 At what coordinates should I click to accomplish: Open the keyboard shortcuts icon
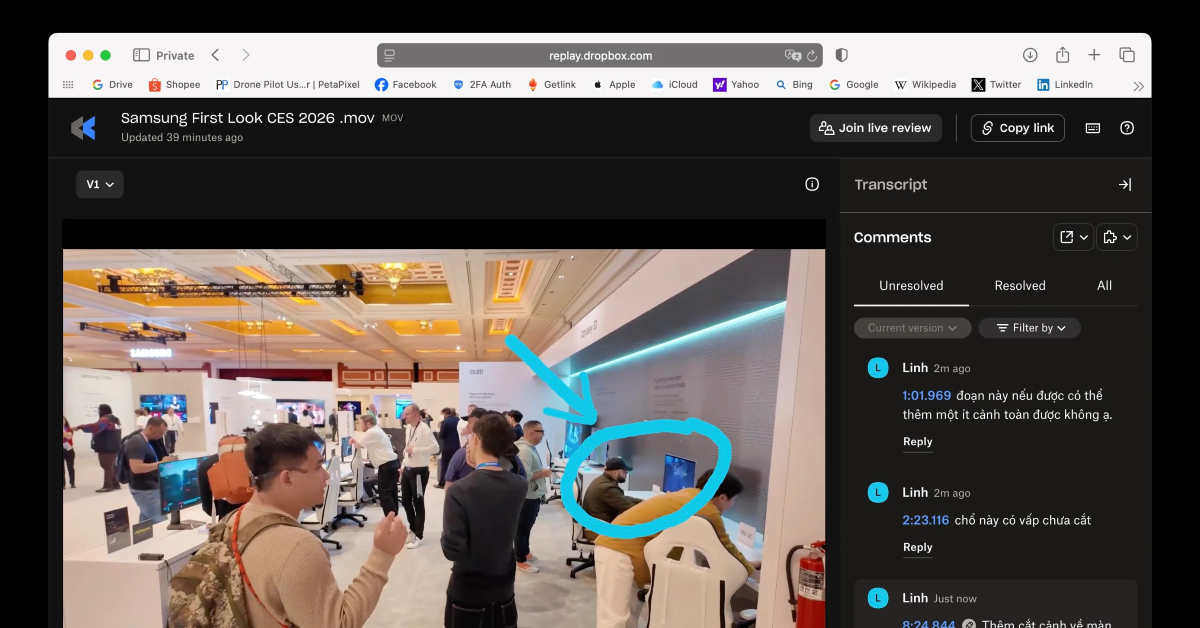click(1092, 128)
